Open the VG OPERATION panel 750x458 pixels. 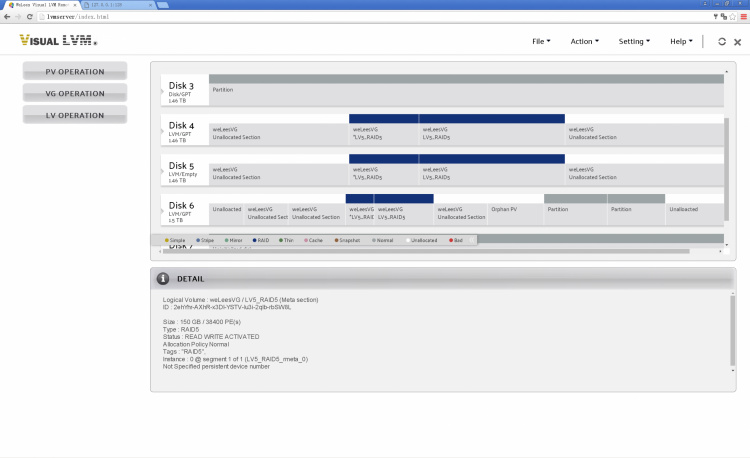(75, 94)
